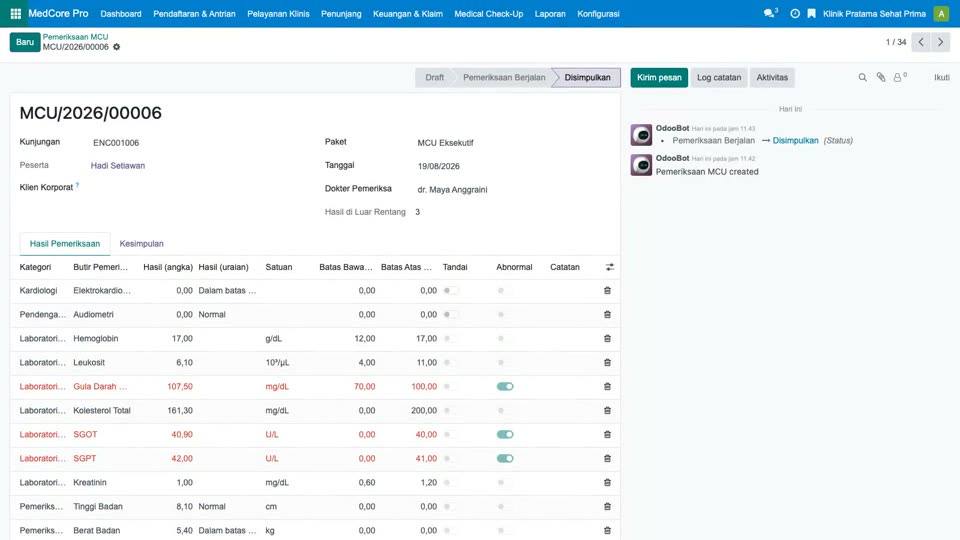The width and height of the screenshot is (960, 540).
Task: Open attachments paperclip icon
Action: pyautogui.click(x=880, y=78)
